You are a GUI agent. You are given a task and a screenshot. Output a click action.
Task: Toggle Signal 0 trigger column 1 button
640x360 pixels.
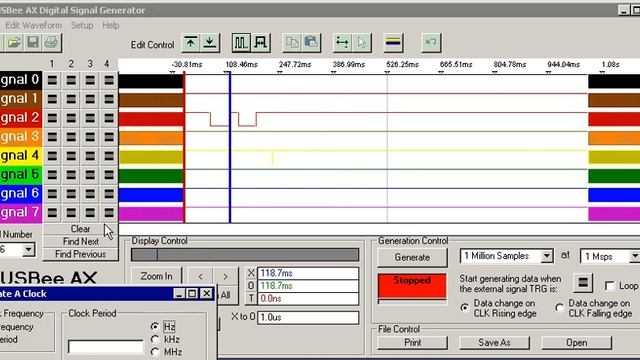tap(52, 80)
